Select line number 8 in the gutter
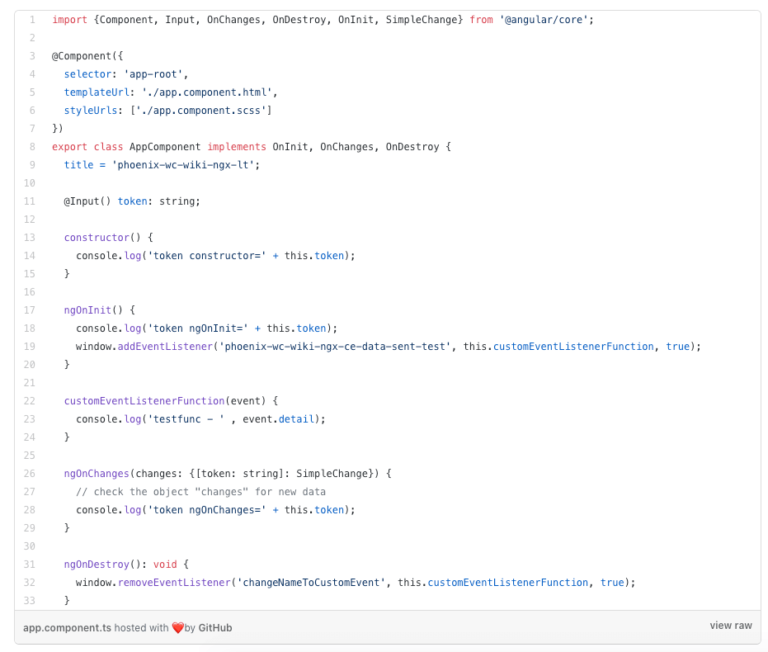This screenshot has height=652, width=768. pos(32,146)
